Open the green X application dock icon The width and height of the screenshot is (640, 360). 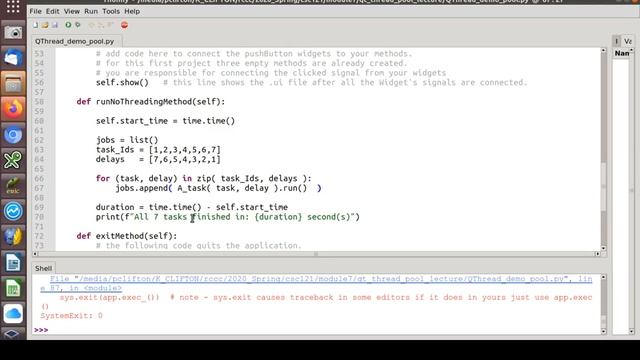pos(13,160)
